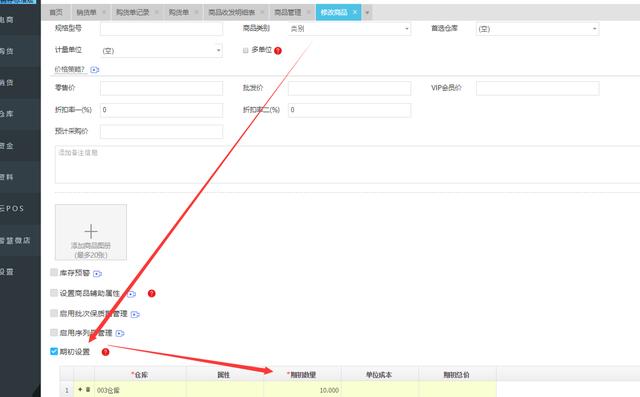Viewport: 640px width, 397px height.
Task: Tick the 库存预警 checkbox
Action: 54,272
